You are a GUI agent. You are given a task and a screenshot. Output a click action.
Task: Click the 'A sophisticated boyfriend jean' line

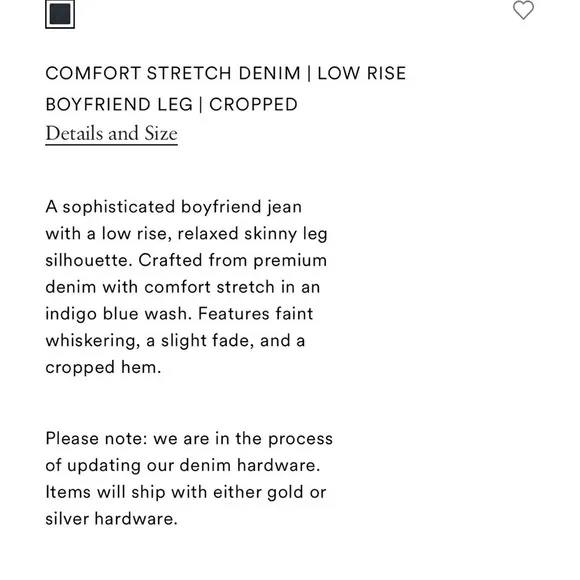pos(173,207)
